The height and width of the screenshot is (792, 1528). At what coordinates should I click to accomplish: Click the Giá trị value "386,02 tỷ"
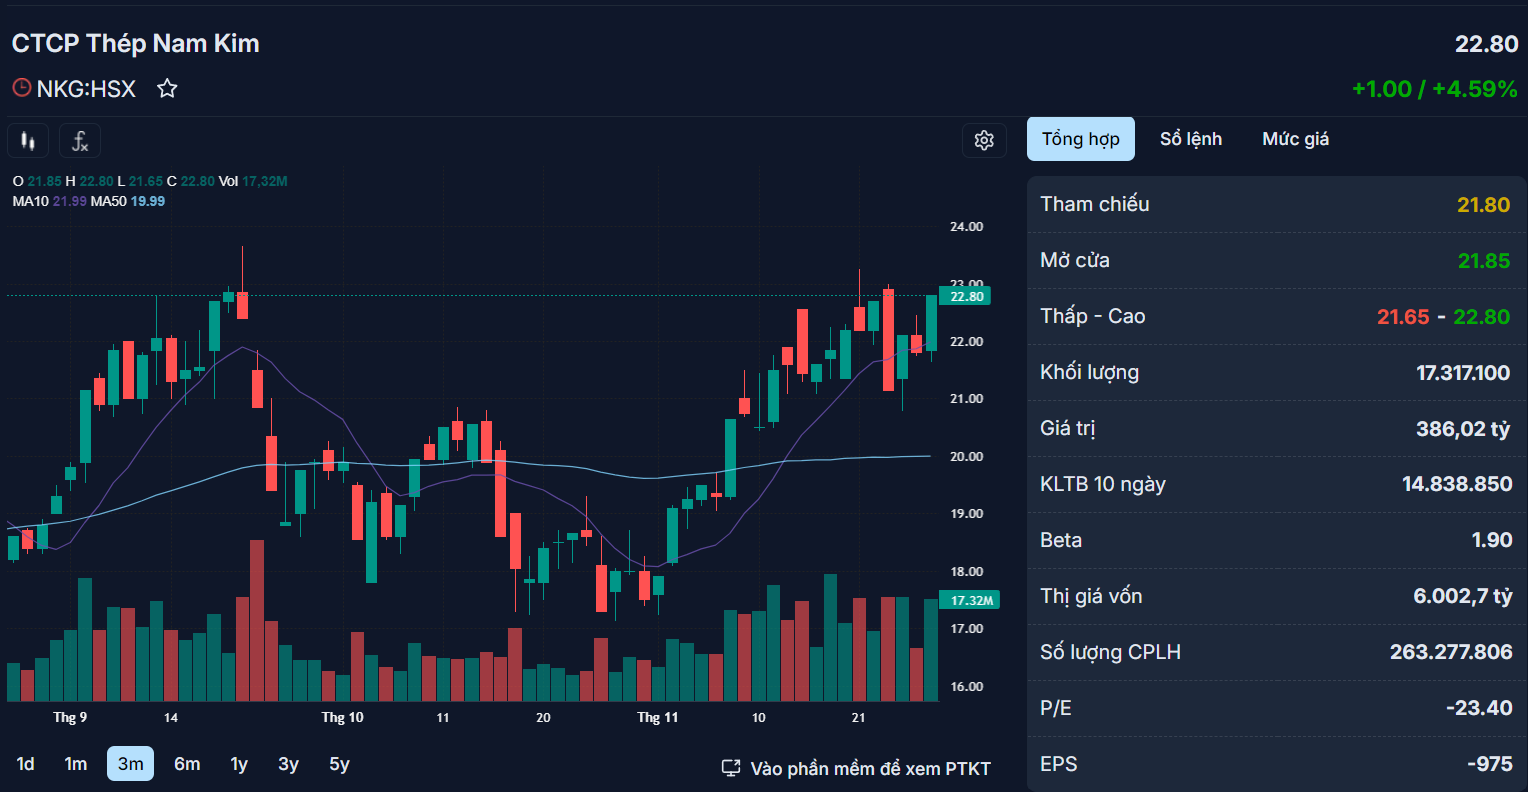[x=1463, y=429]
